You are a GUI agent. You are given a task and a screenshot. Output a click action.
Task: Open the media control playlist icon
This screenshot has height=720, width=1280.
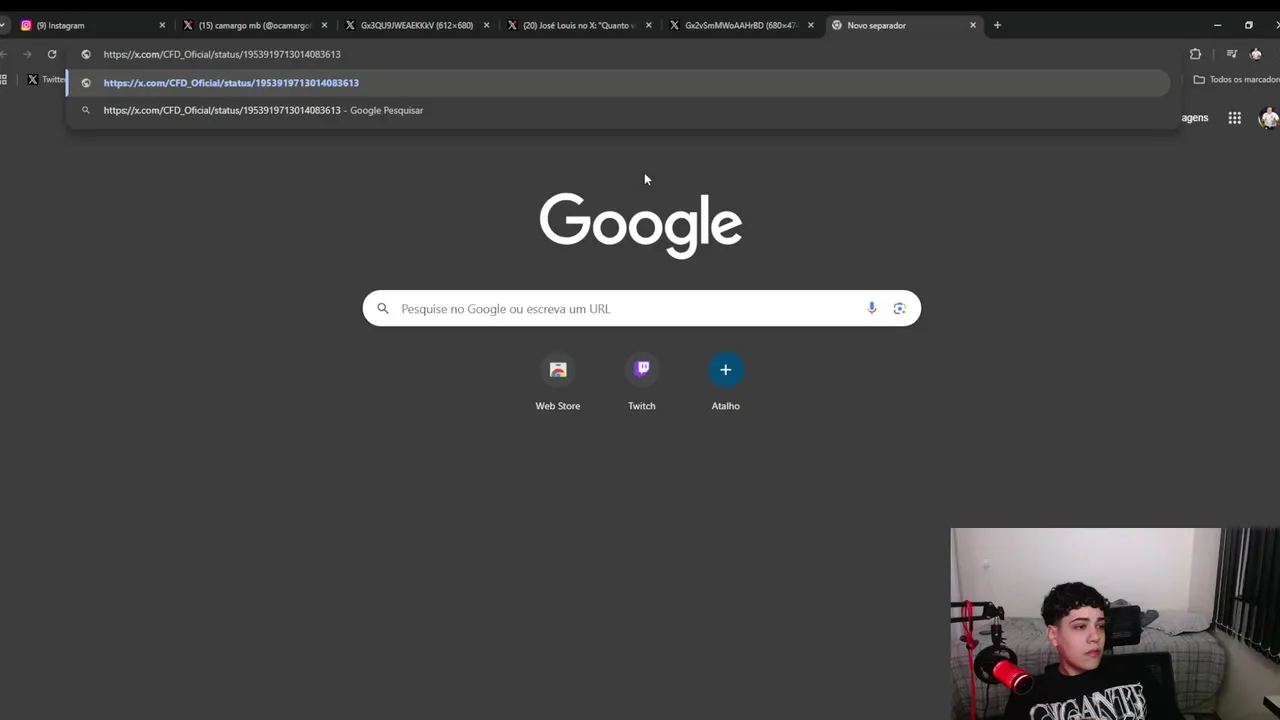click(1232, 54)
